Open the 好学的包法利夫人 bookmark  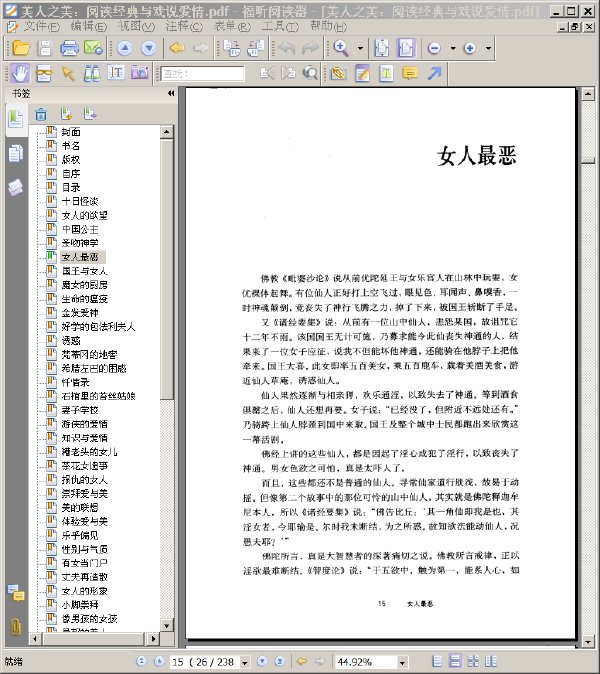pyautogui.click(x=98, y=327)
